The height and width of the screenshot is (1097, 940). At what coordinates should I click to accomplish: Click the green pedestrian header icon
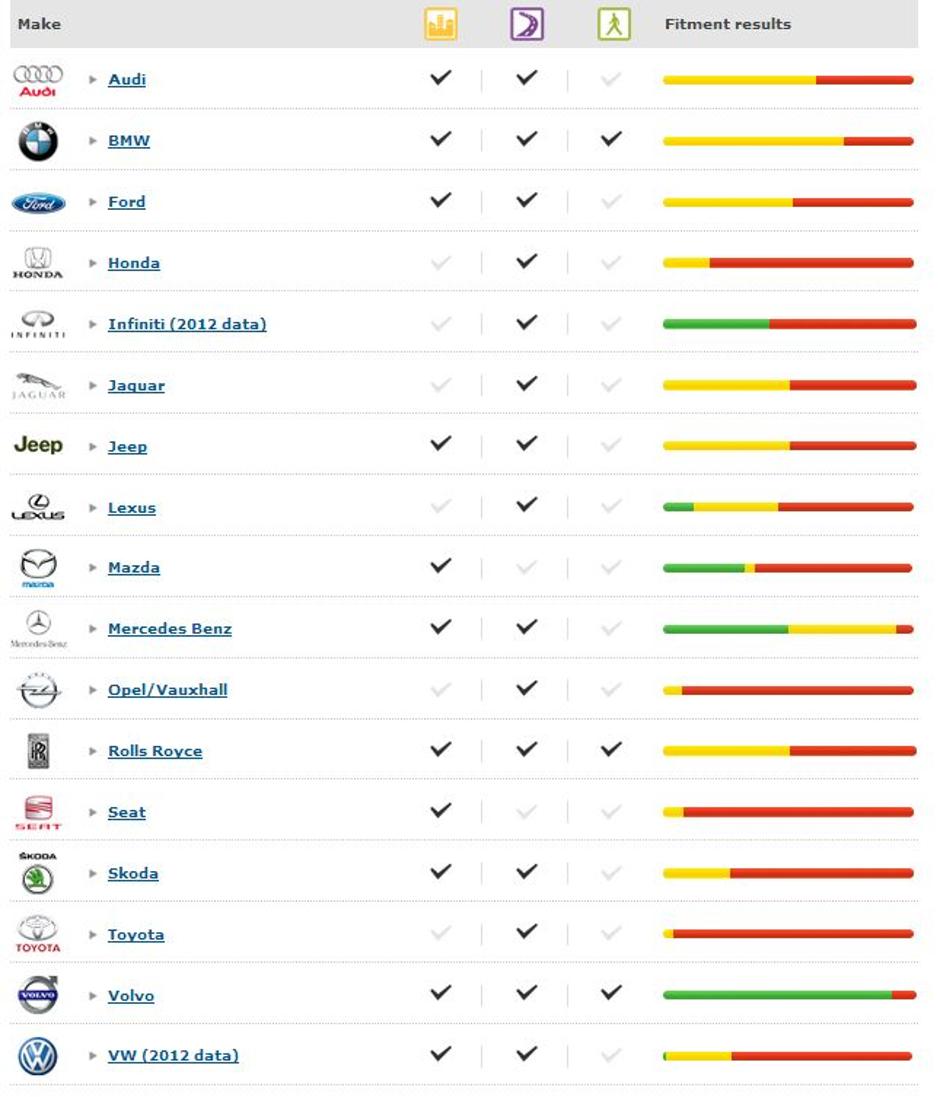(x=613, y=25)
